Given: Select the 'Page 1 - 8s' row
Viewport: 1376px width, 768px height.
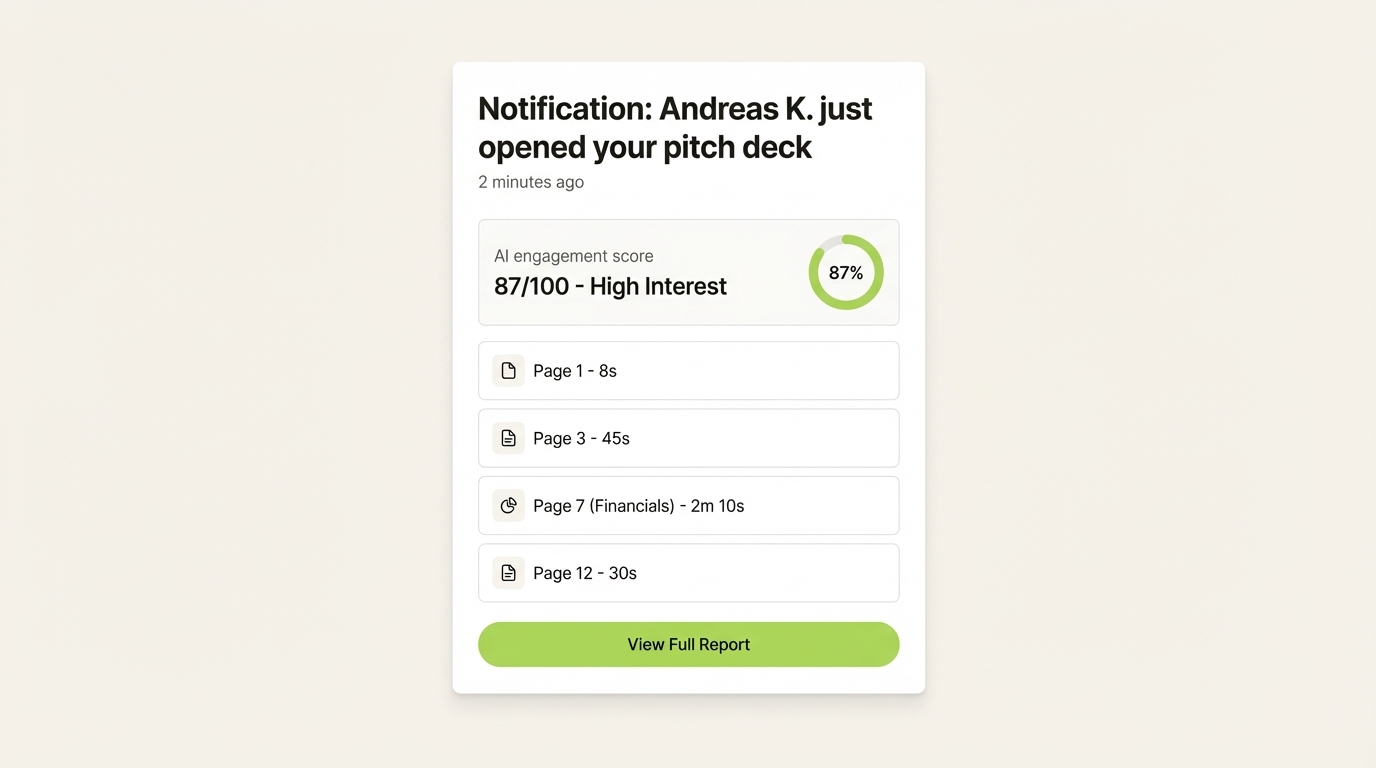Looking at the screenshot, I should [x=688, y=370].
